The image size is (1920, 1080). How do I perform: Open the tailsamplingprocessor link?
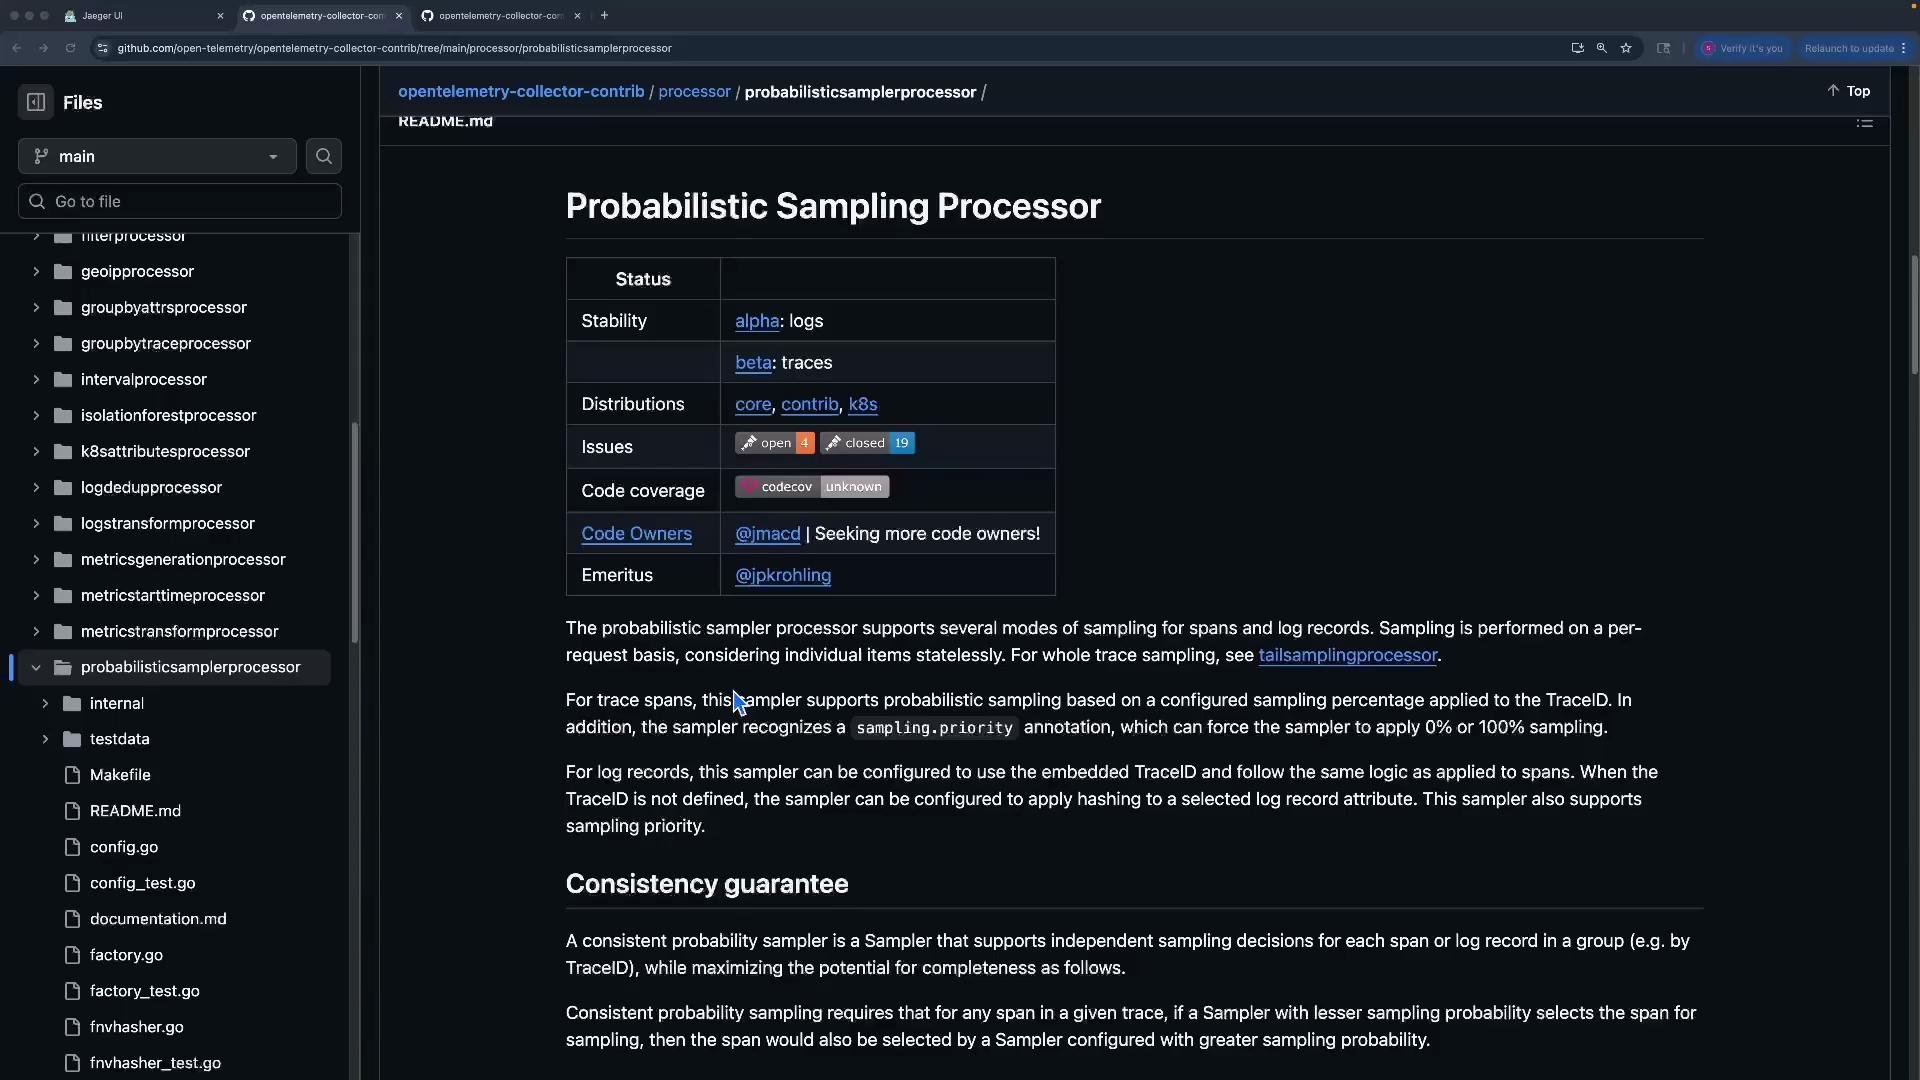1347,655
